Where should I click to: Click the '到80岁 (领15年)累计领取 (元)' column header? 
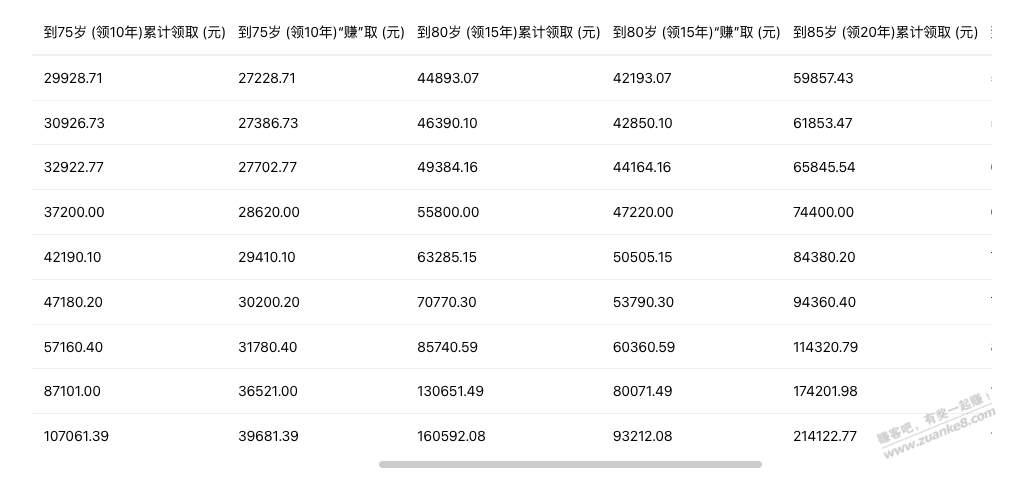click(x=509, y=32)
